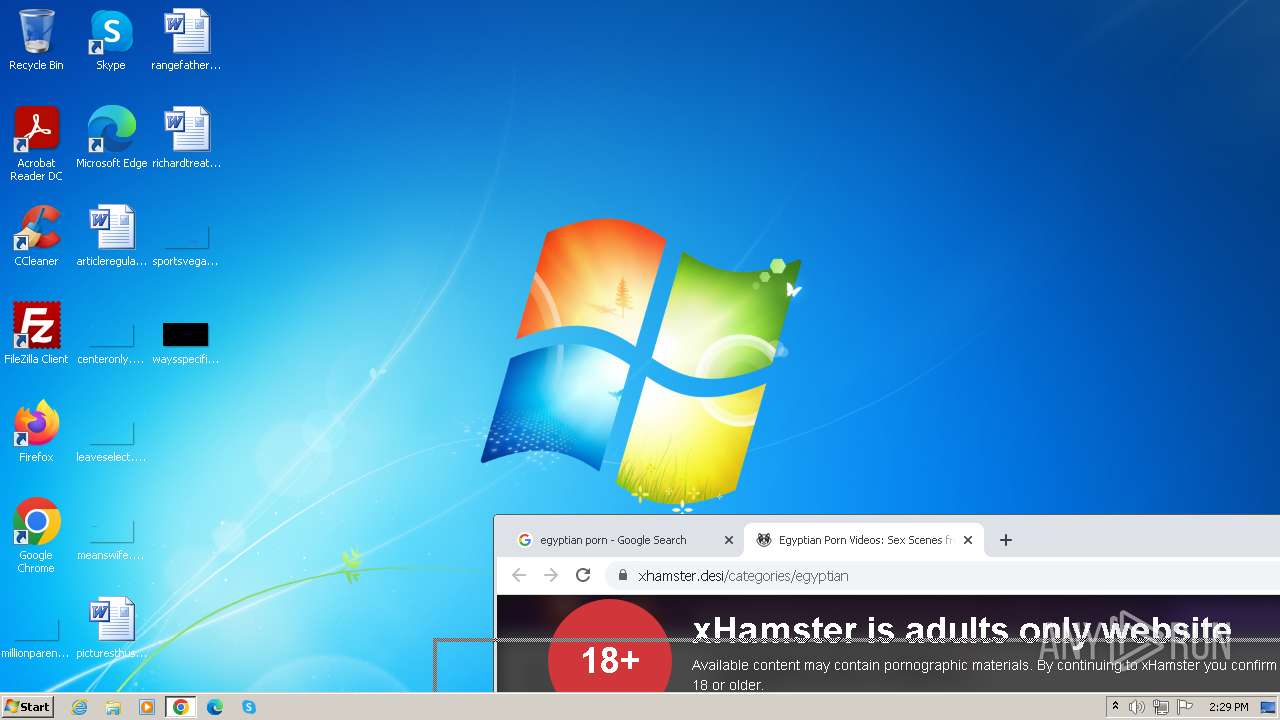Open Internet Explorer from taskbar

[x=79, y=707]
